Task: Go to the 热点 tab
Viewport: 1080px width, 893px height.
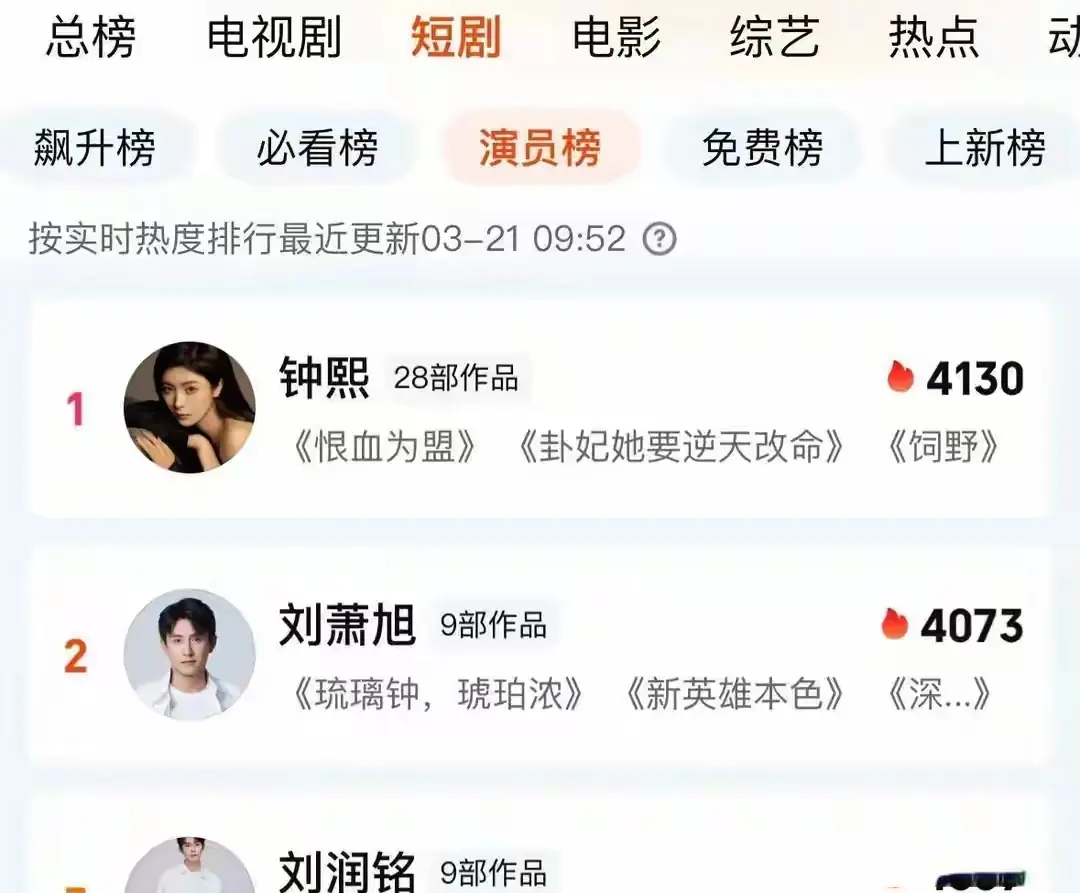Action: pyautogui.click(x=933, y=36)
